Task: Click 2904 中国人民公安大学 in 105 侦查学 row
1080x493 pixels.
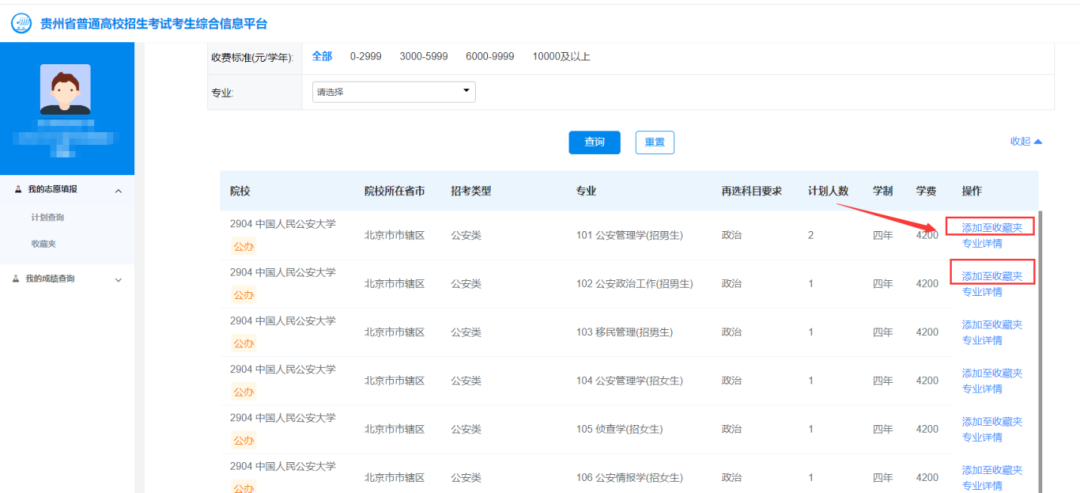Action: pos(283,417)
